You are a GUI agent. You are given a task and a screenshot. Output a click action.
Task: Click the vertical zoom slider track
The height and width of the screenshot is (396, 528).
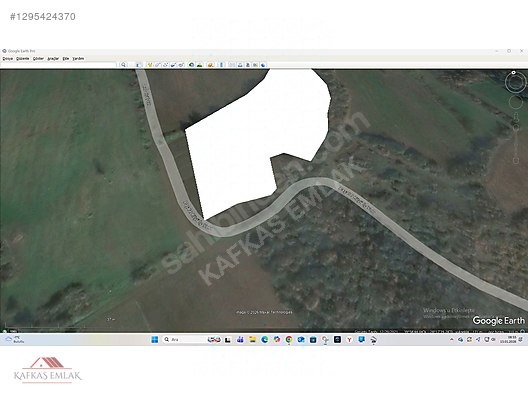coord(516,144)
